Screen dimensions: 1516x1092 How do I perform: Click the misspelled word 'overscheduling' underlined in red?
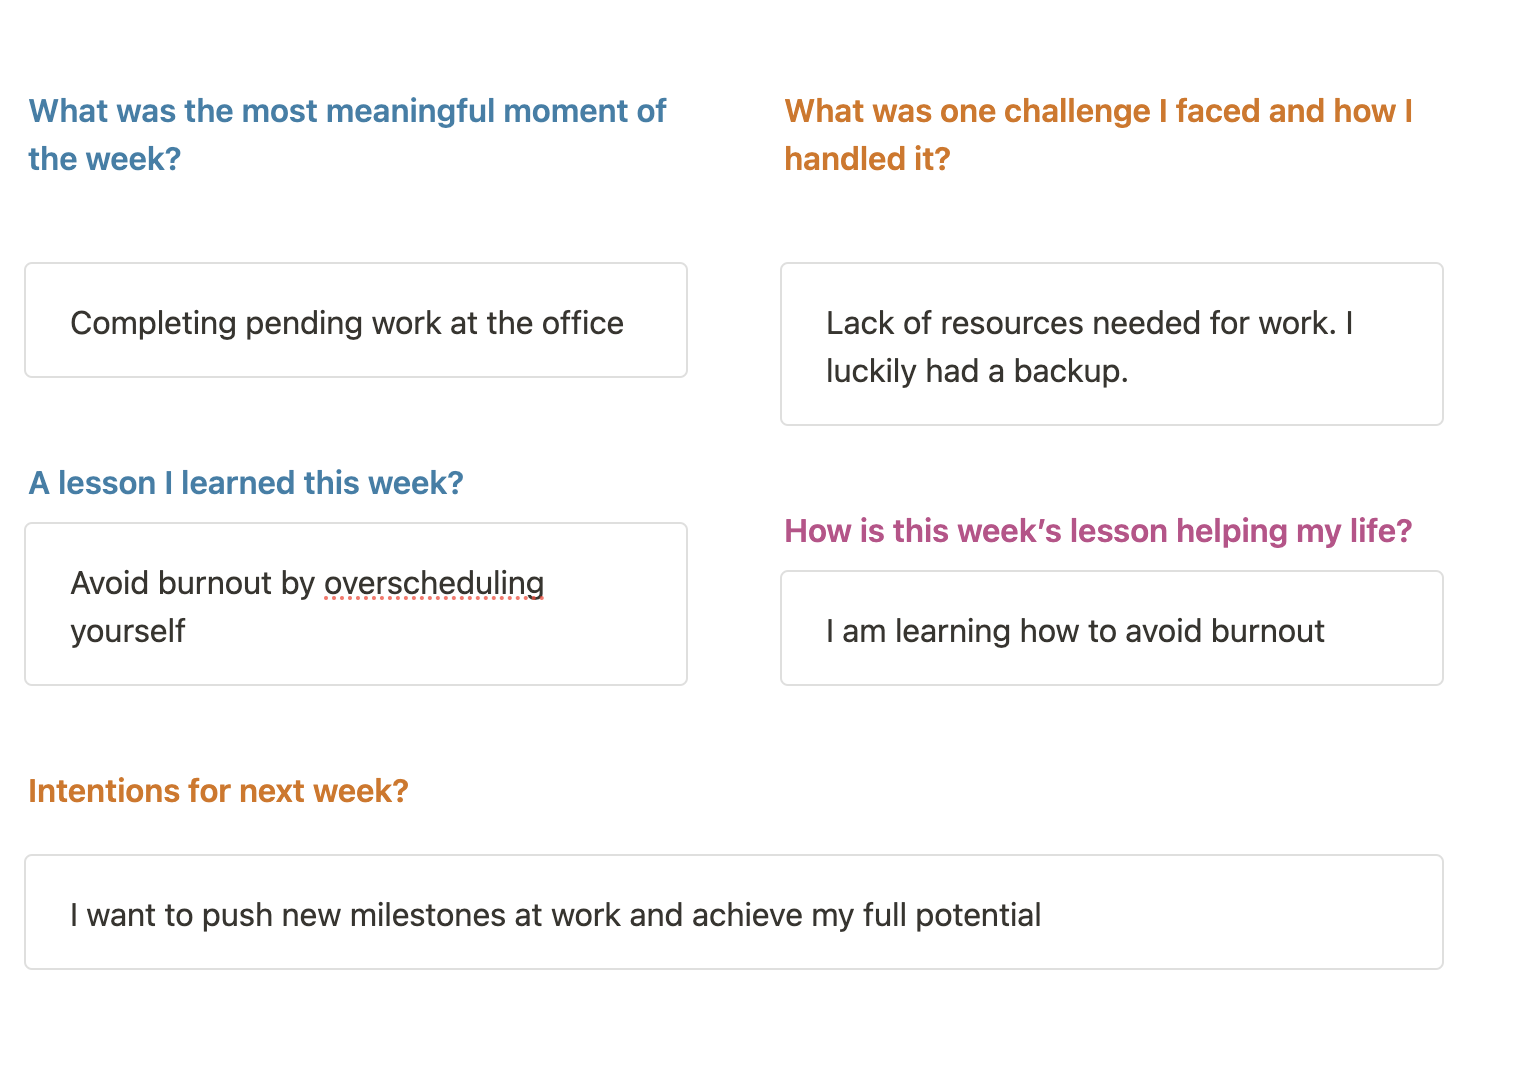pos(434,583)
